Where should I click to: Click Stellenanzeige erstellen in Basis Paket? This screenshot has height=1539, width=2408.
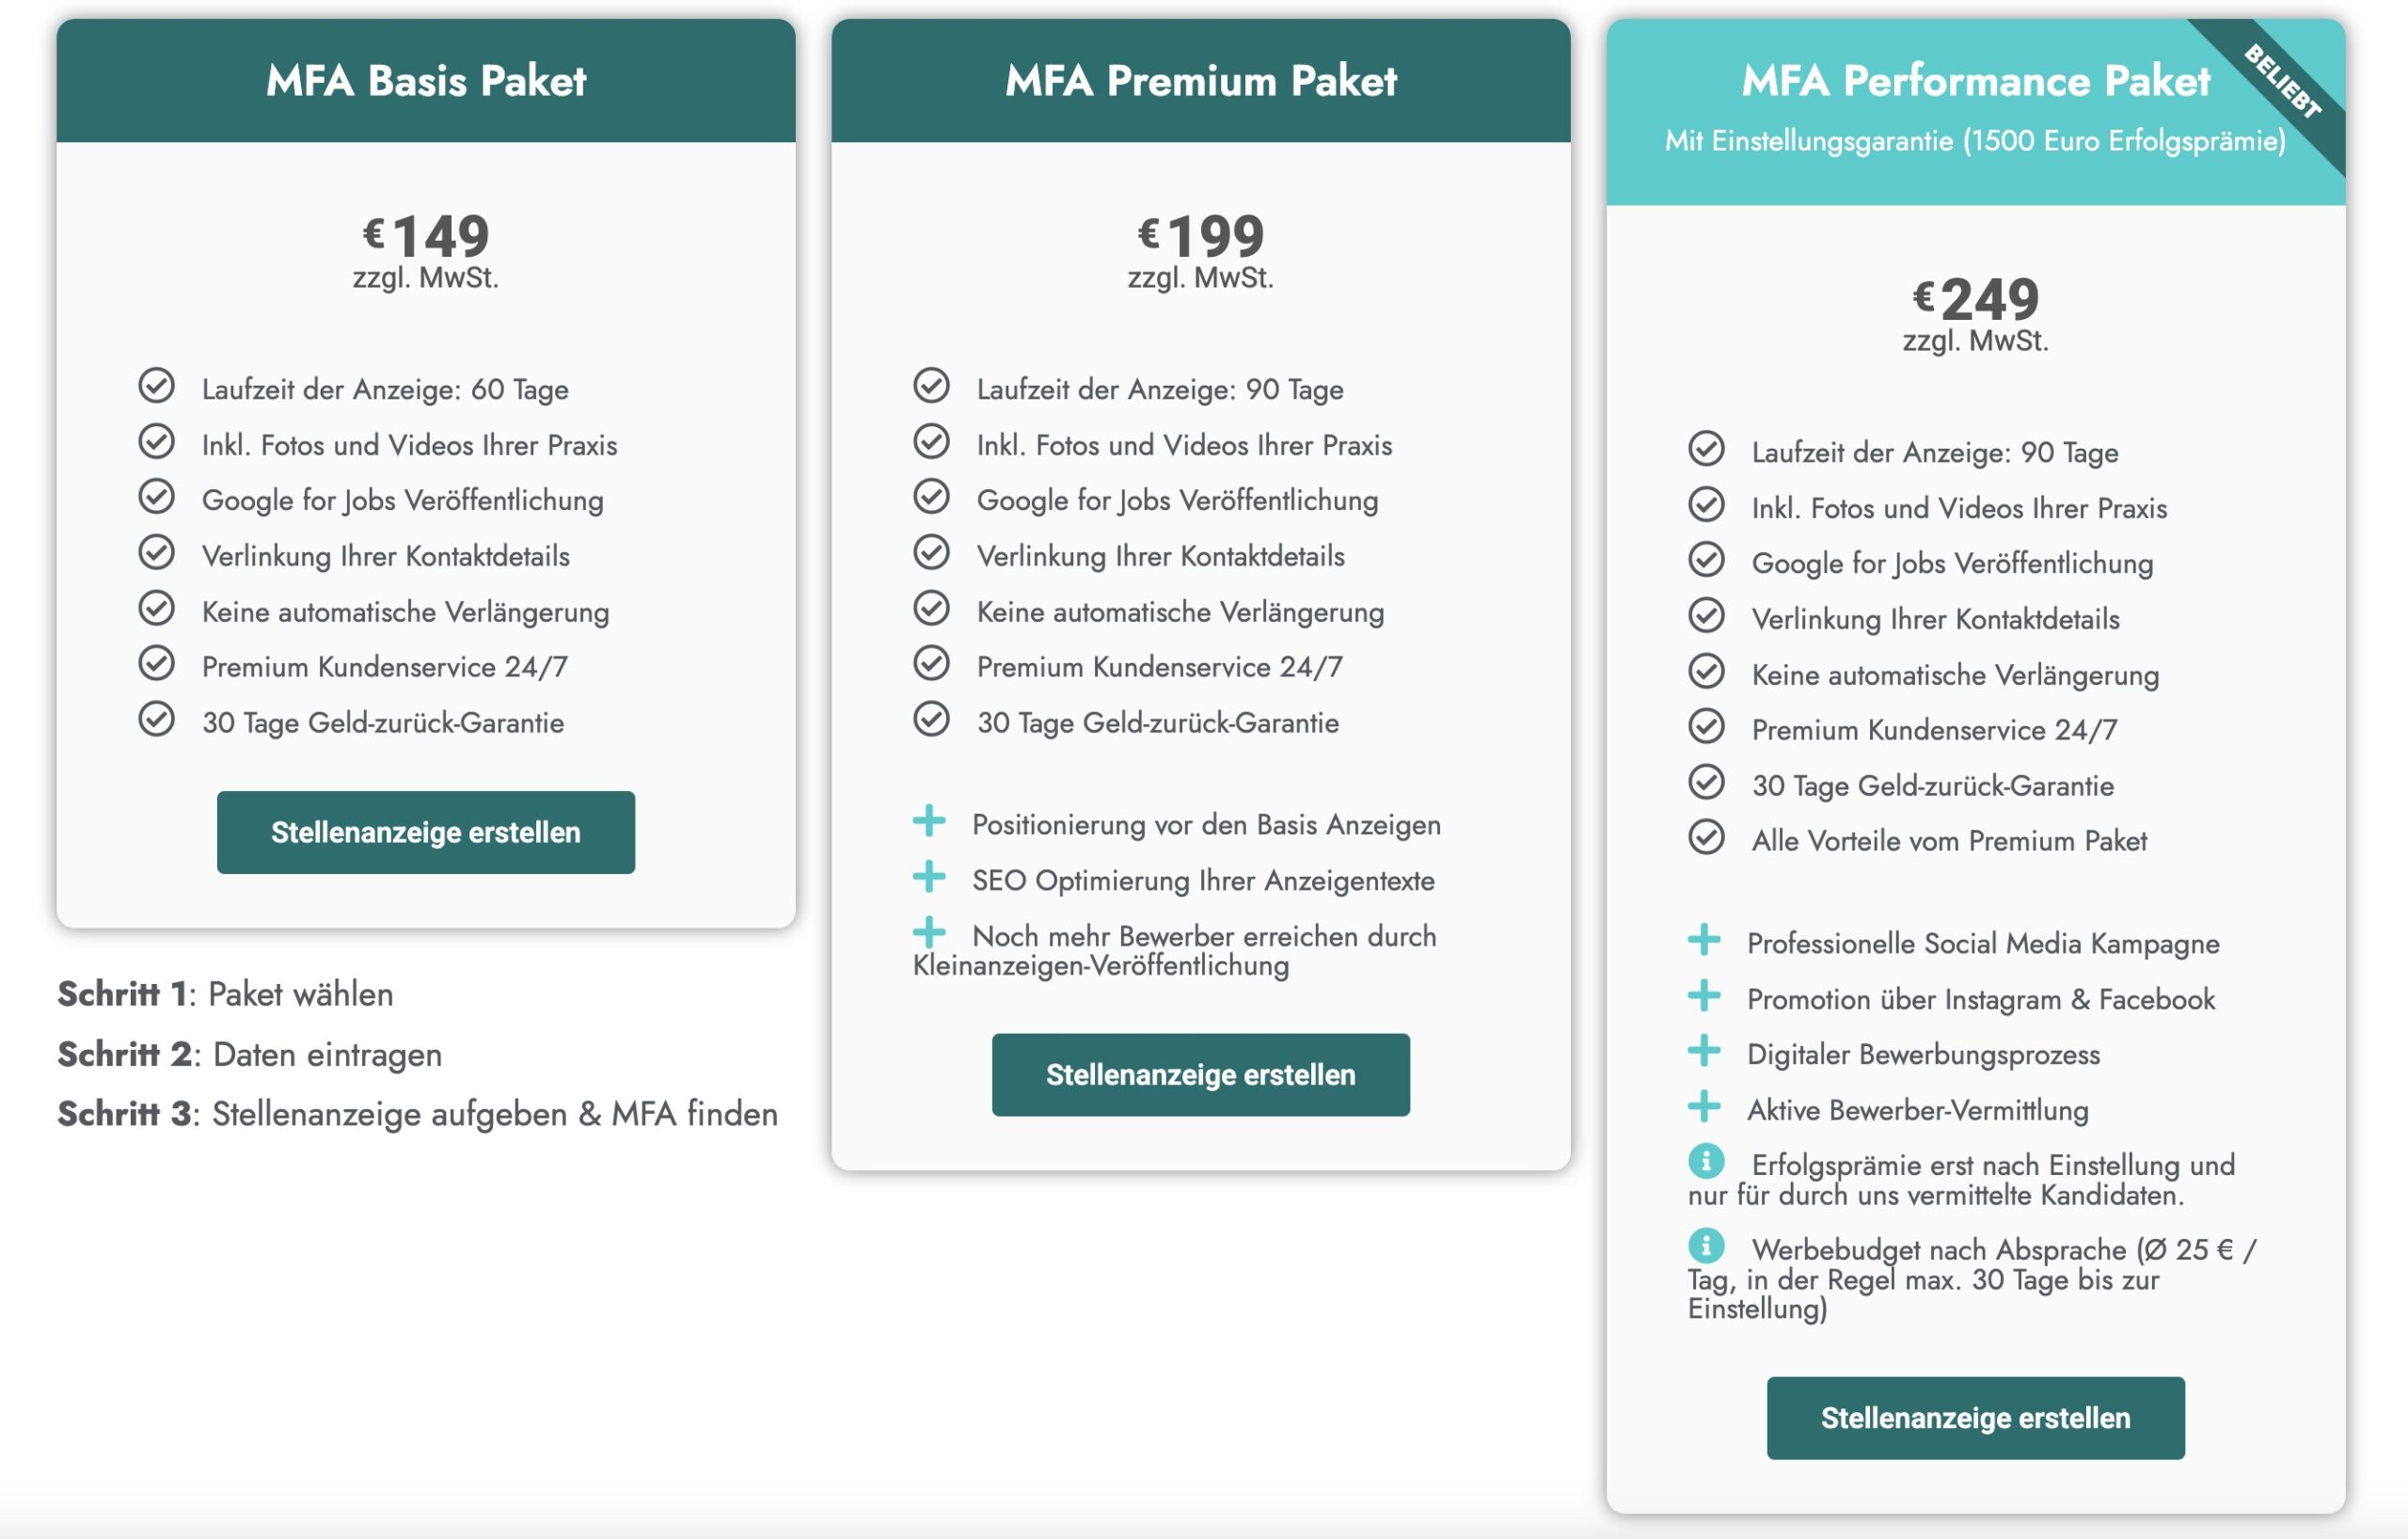pos(425,832)
